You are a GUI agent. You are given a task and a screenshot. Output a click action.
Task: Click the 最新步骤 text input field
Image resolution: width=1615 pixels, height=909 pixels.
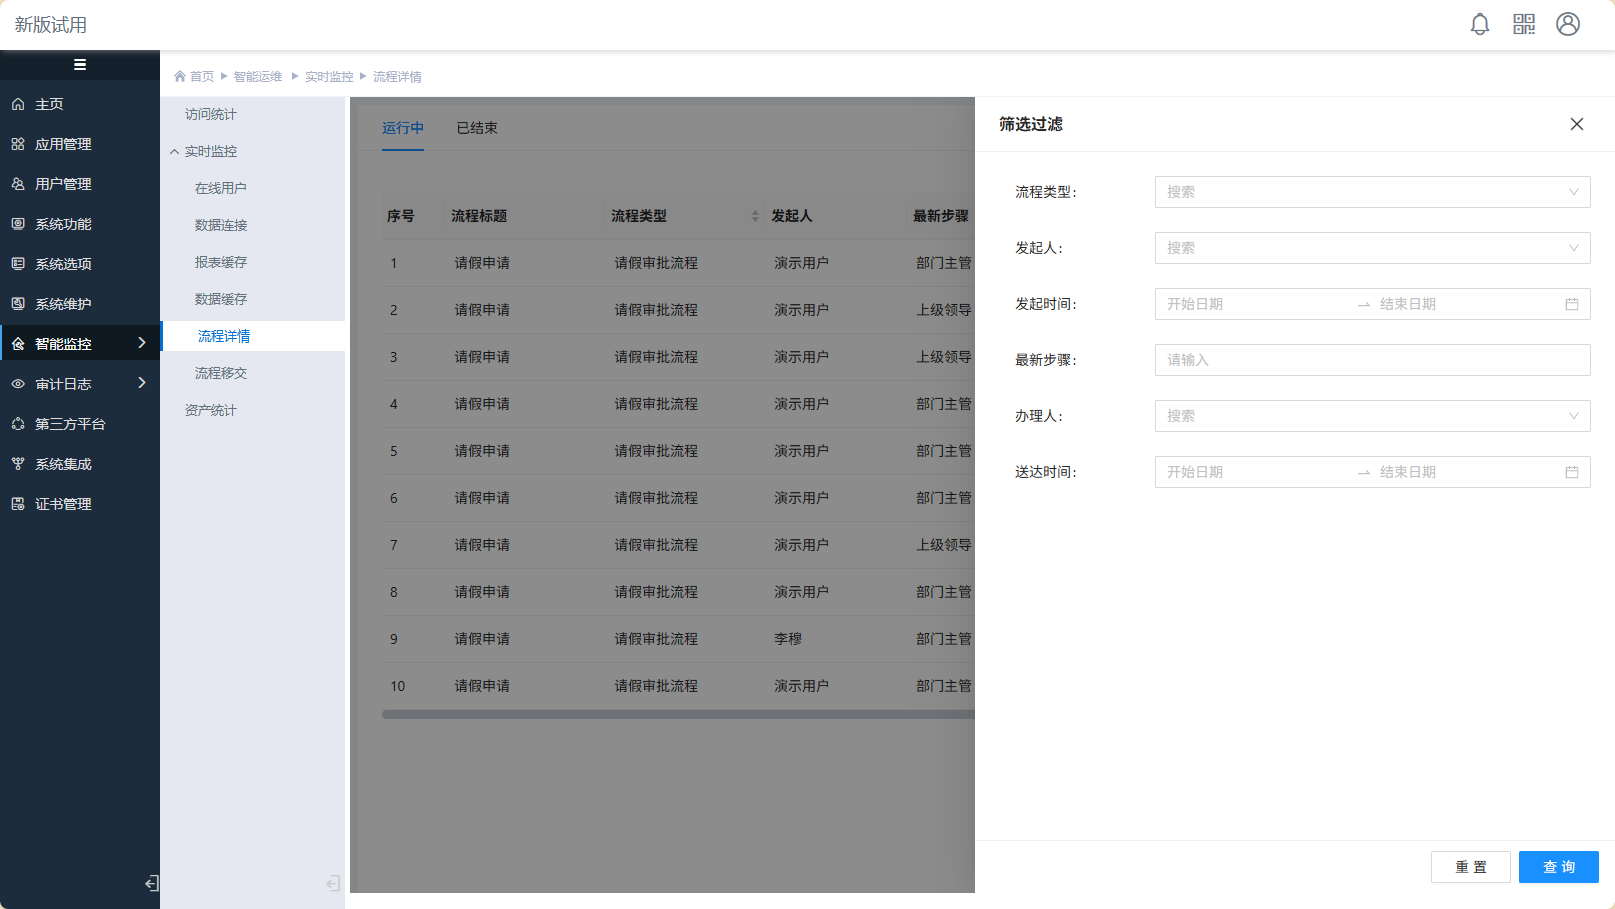coord(1371,360)
